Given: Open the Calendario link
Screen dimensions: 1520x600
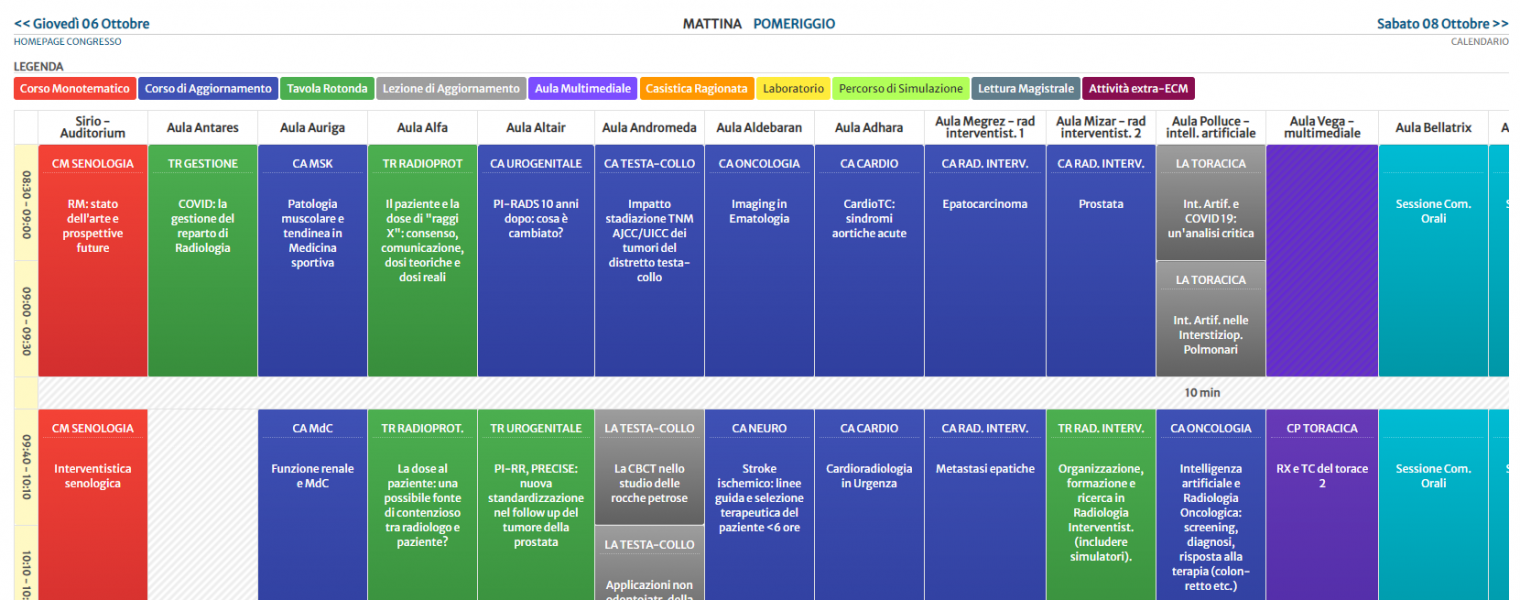Looking at the screenshot, I should [x=1479, y=42].
